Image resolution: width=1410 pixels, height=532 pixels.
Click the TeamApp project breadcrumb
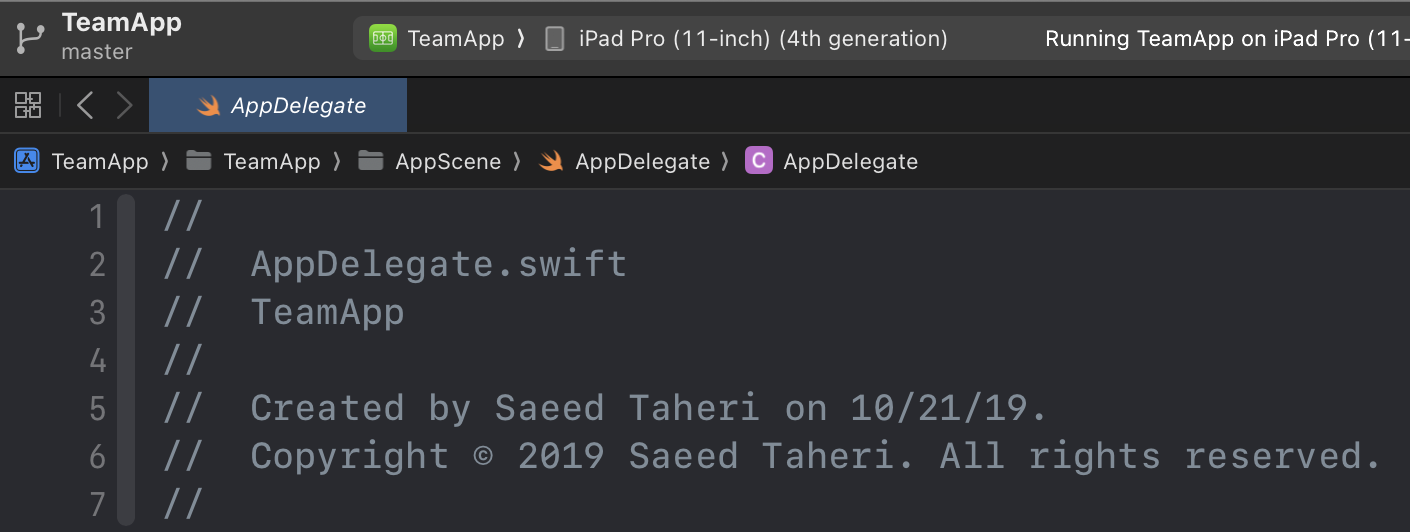tap(99, 161)
